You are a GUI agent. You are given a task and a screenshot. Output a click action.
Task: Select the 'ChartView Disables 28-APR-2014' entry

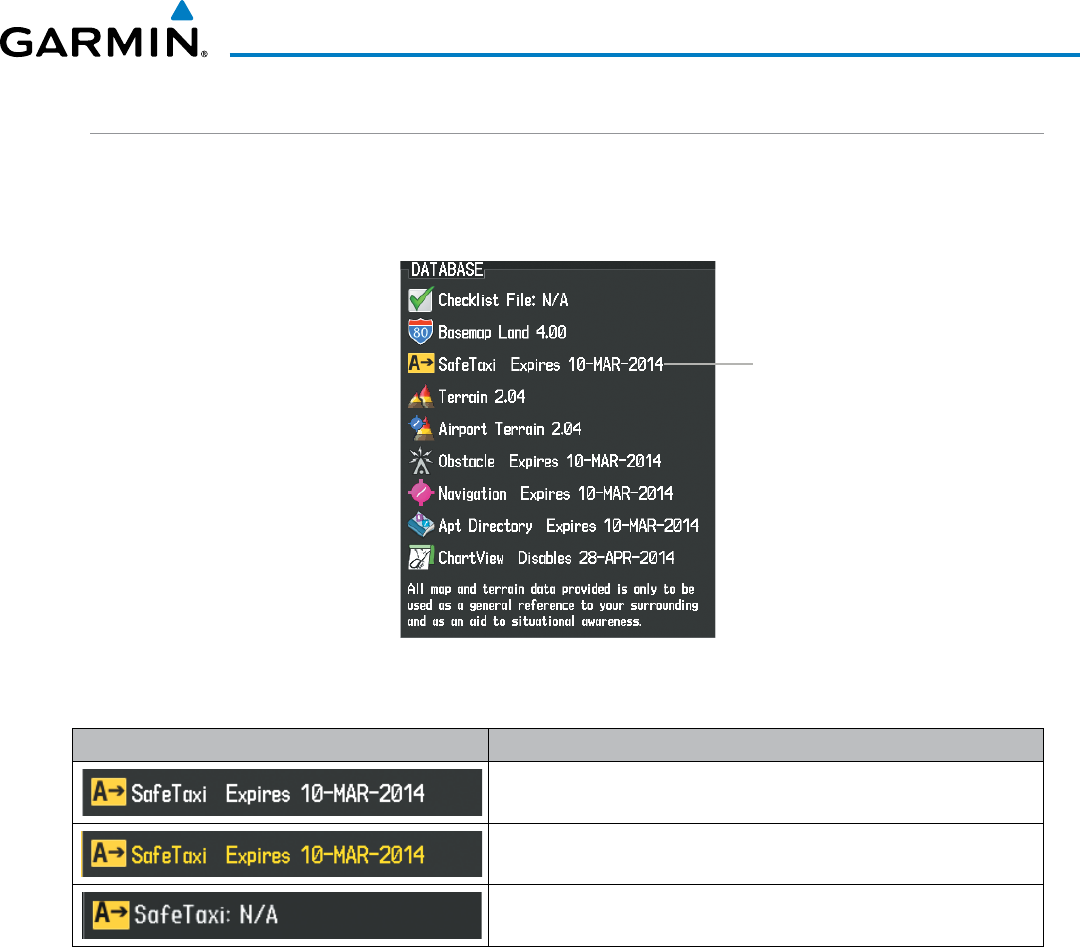click(556, 557)
